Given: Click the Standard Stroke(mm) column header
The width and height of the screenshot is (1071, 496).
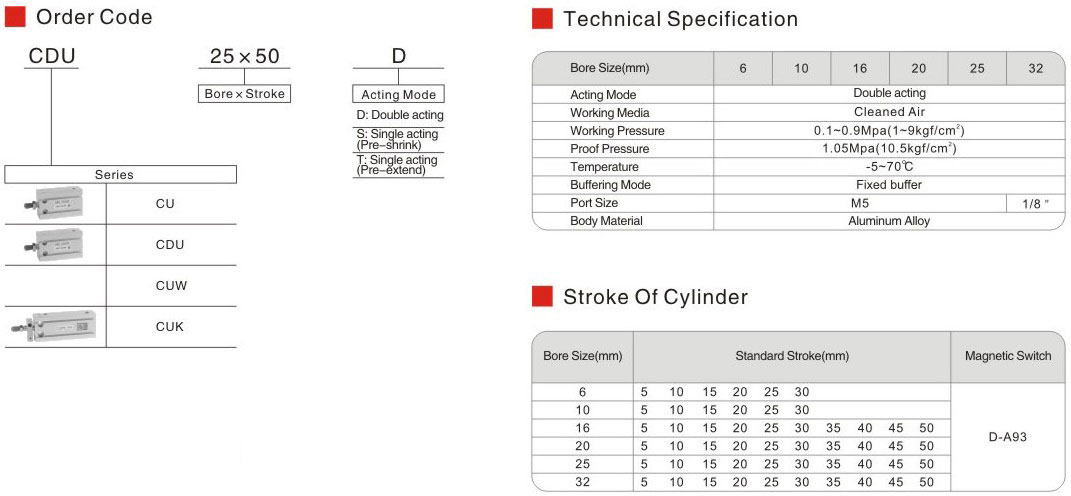Looking at the screenshot, I should (x=791, y=356).
